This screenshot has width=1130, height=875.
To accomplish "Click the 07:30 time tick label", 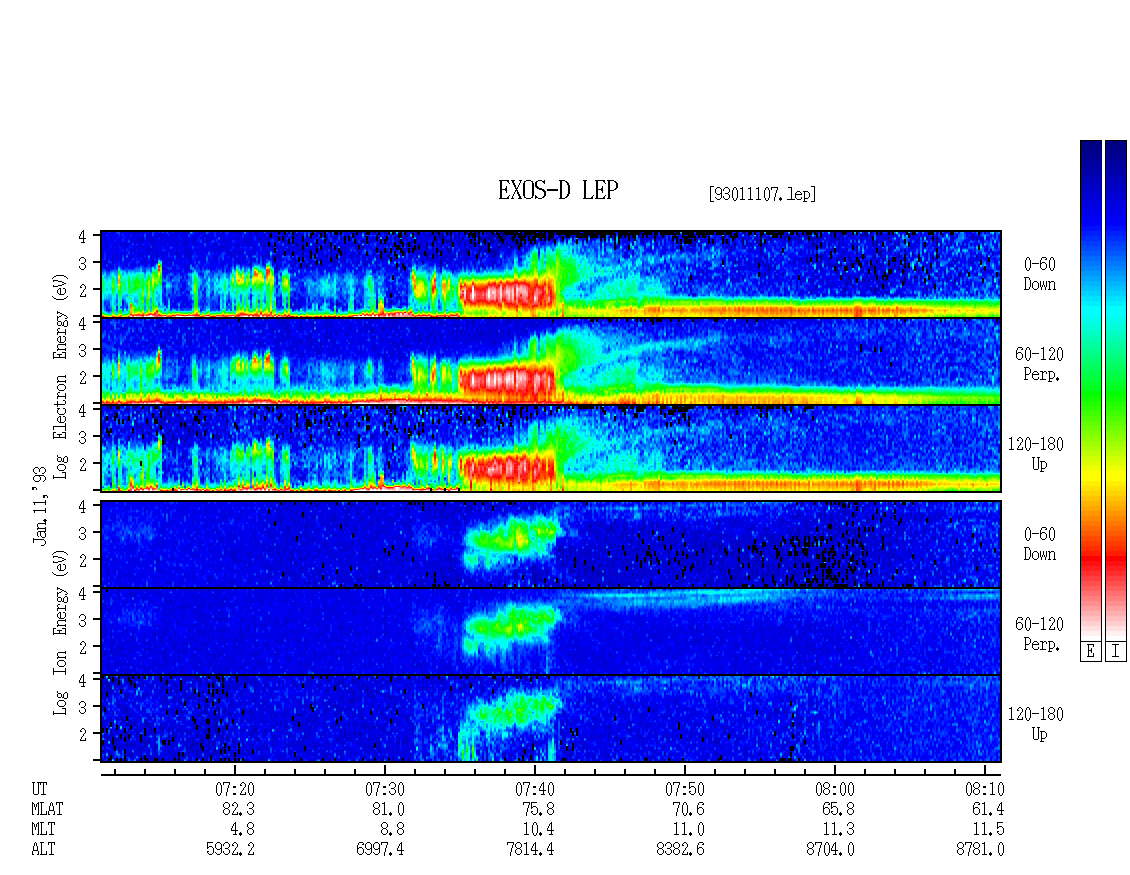I will click(385, 789).
